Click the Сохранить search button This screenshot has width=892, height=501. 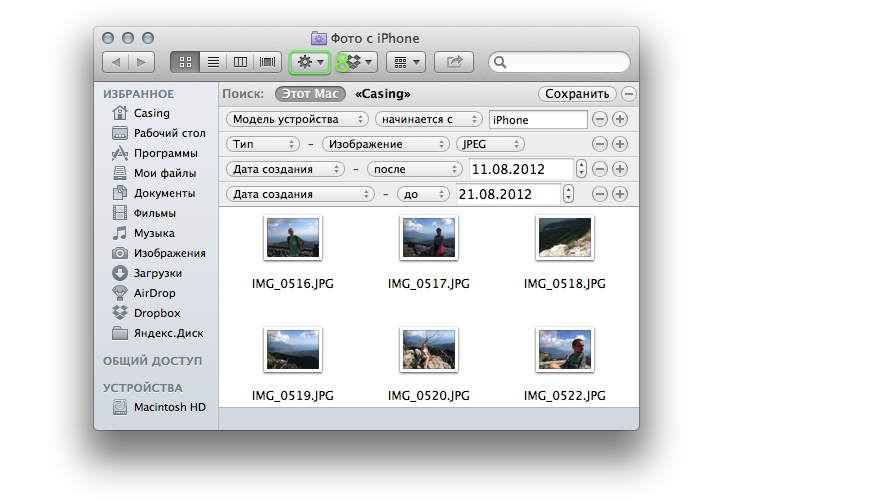point(576,94)
